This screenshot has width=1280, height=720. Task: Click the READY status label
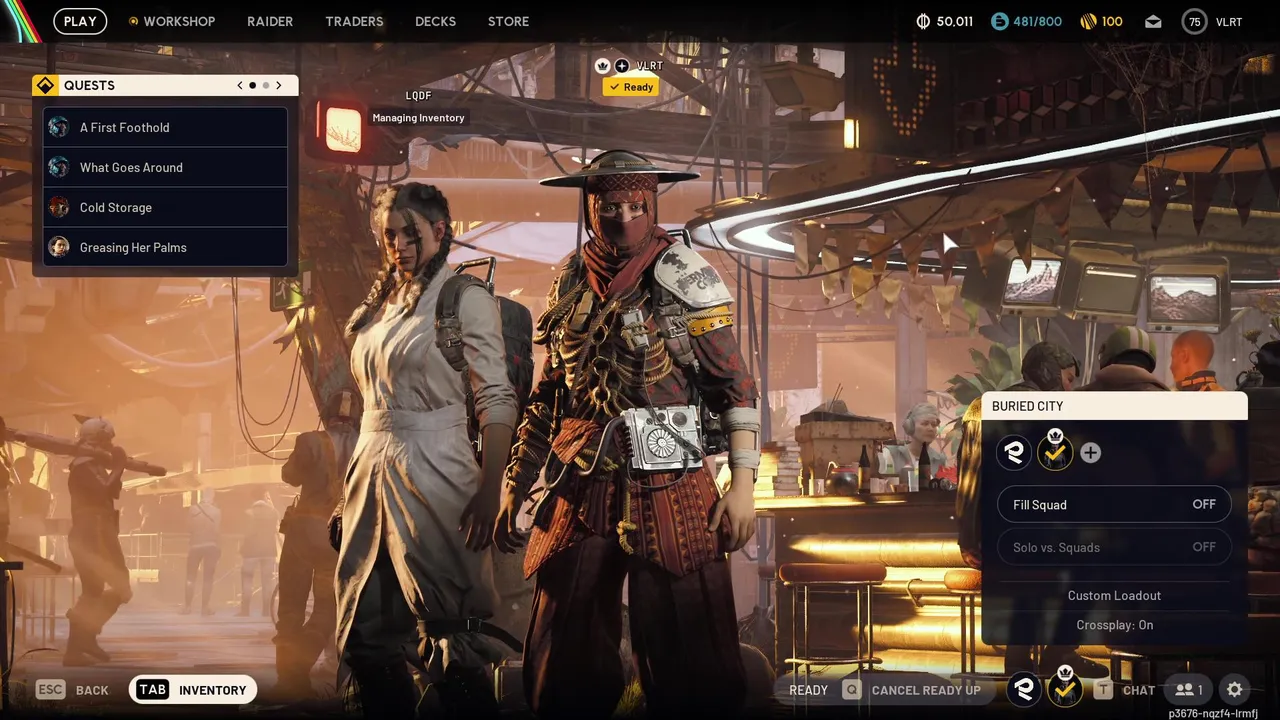808,690
